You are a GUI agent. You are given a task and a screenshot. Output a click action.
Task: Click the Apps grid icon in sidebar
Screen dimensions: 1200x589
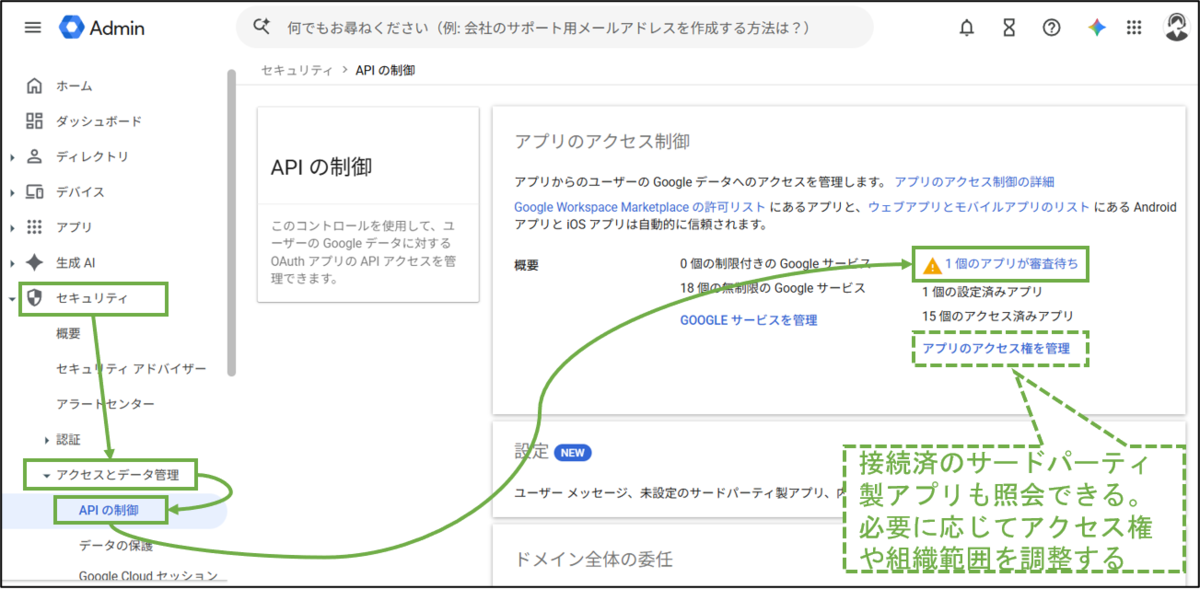click(x=35, y=227)
